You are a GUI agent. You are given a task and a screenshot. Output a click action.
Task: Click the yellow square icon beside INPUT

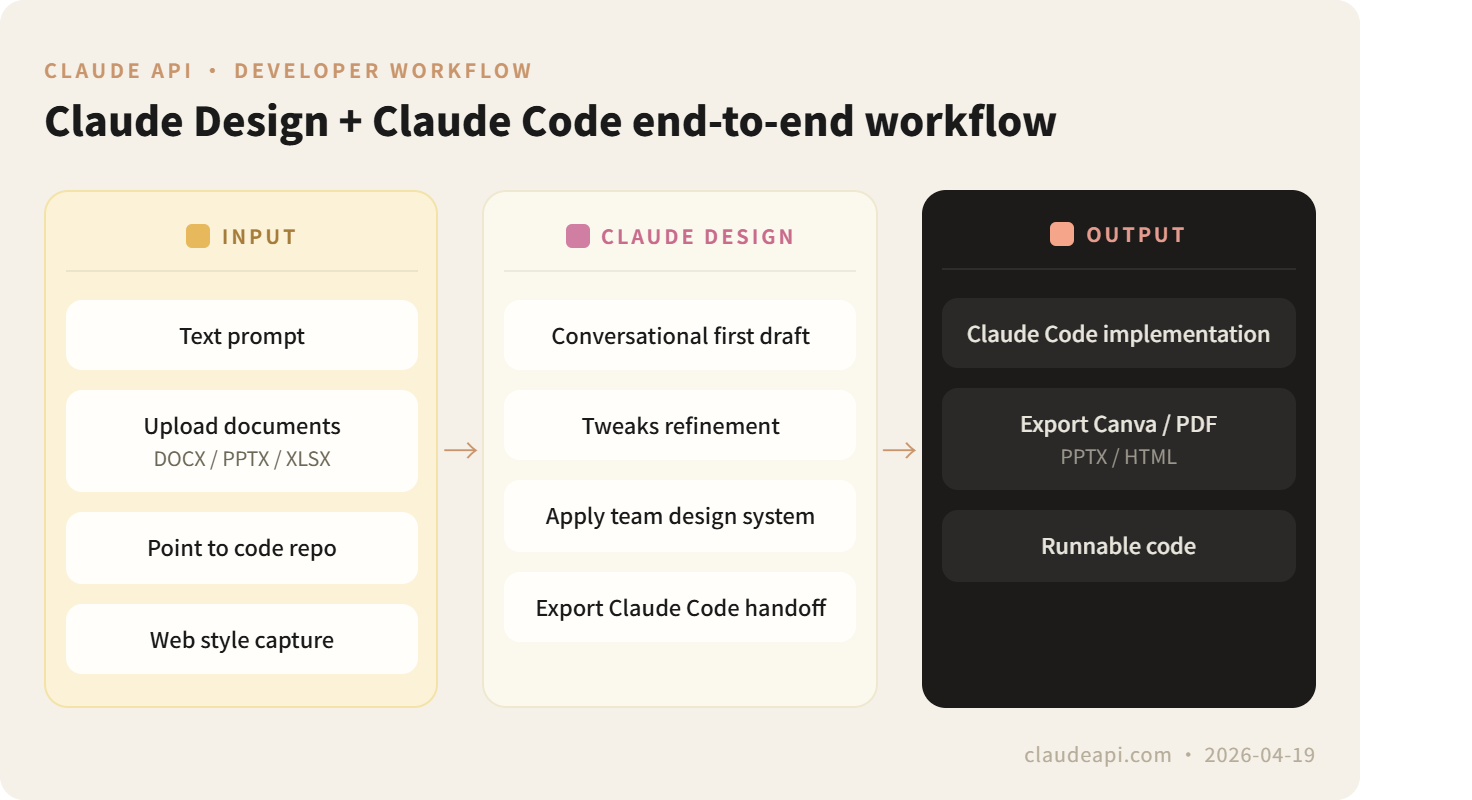[x=196, y=236]
